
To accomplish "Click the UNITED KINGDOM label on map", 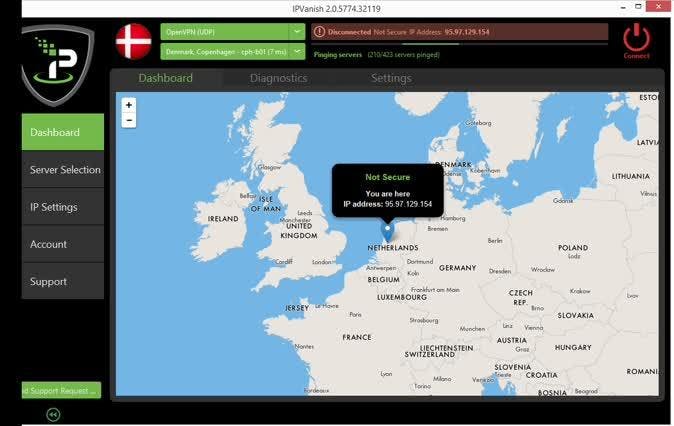I will (x=299, y=231).
